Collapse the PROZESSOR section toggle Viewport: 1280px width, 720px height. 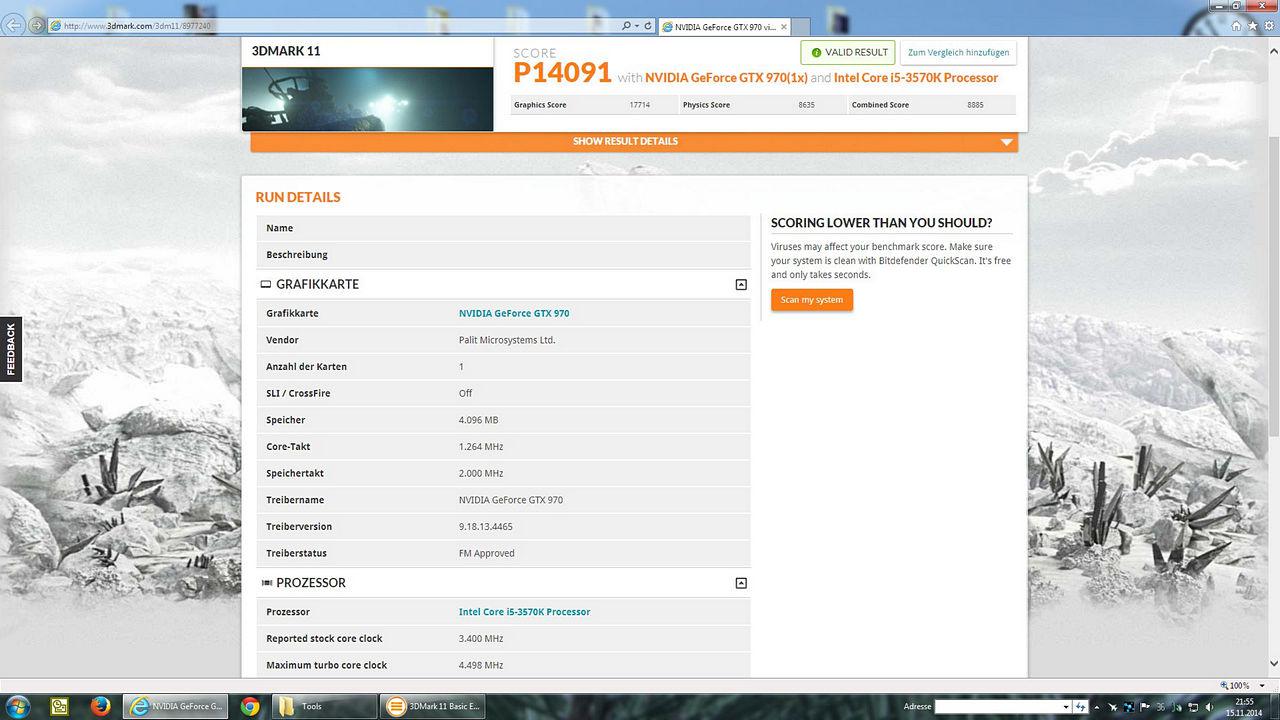coord(741,583)
